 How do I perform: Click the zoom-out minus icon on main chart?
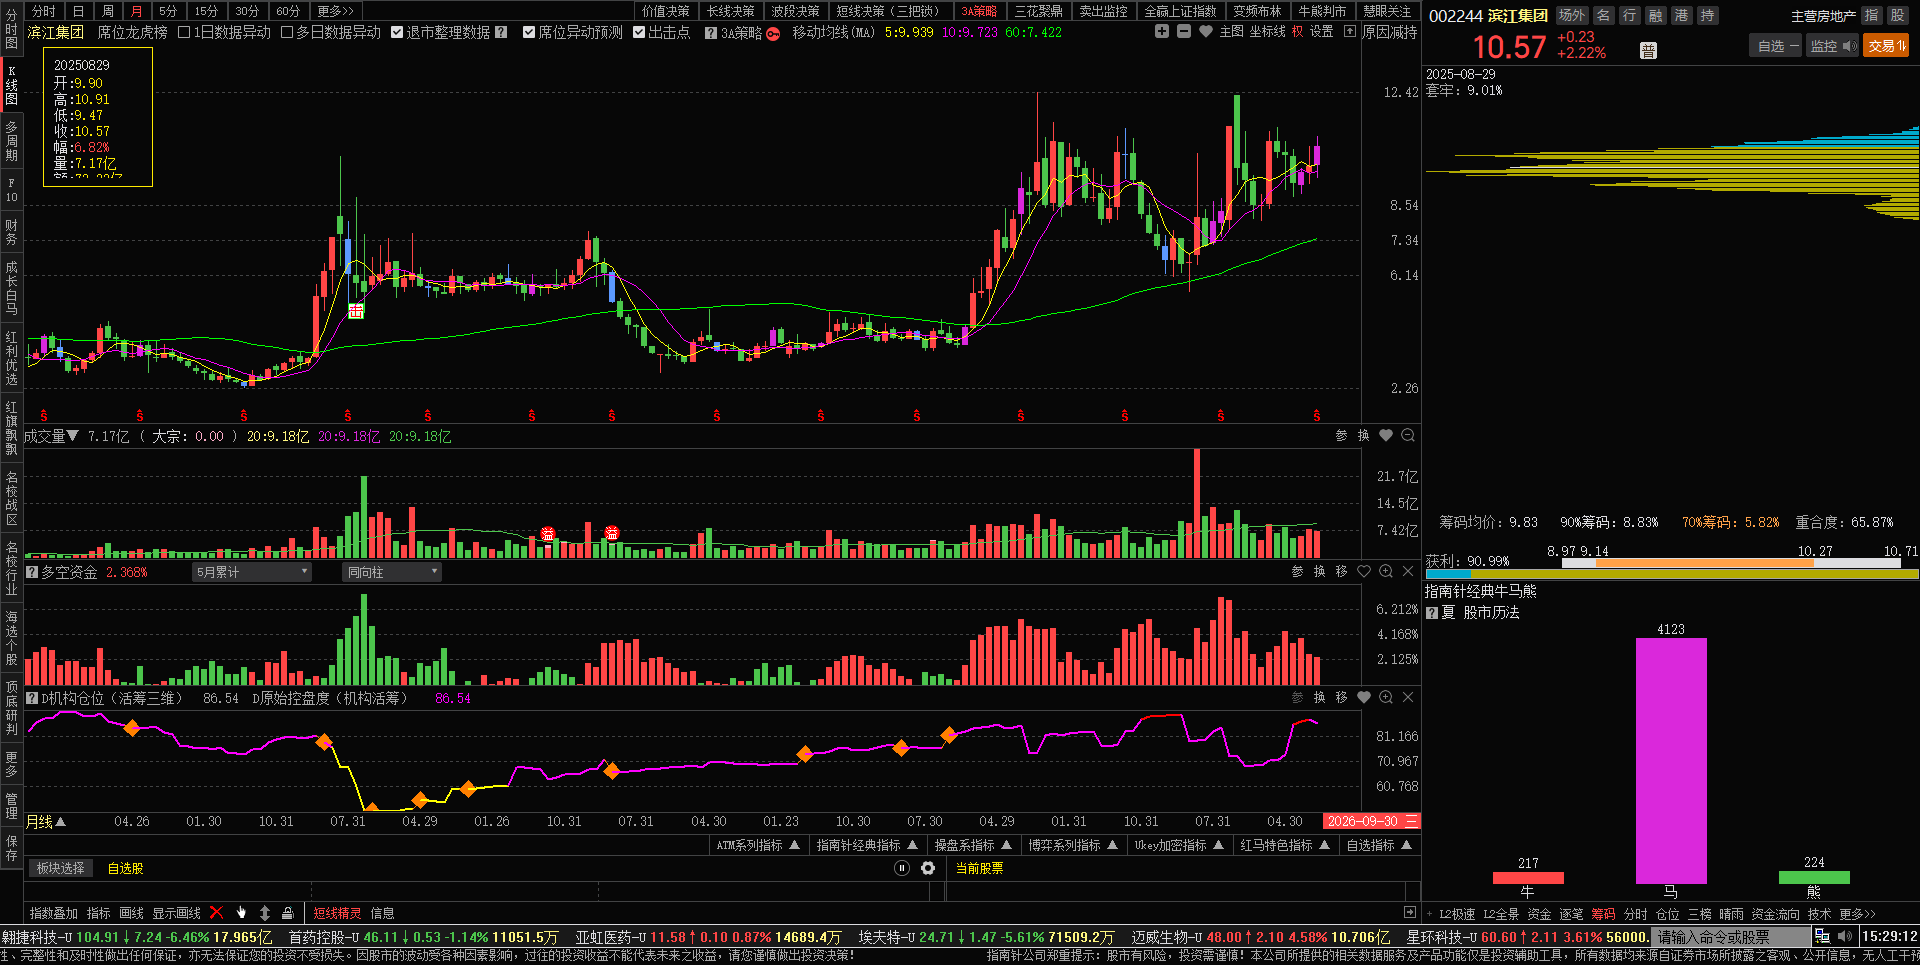[1184, 32]
